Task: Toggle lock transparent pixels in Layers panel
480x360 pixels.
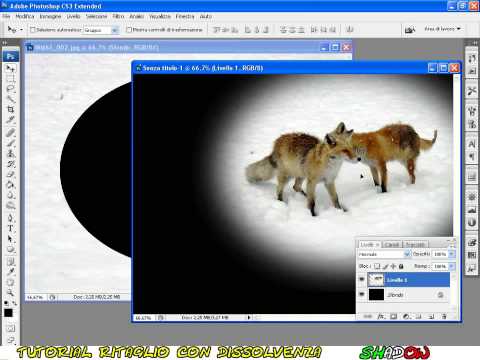Action: [377, 266]
